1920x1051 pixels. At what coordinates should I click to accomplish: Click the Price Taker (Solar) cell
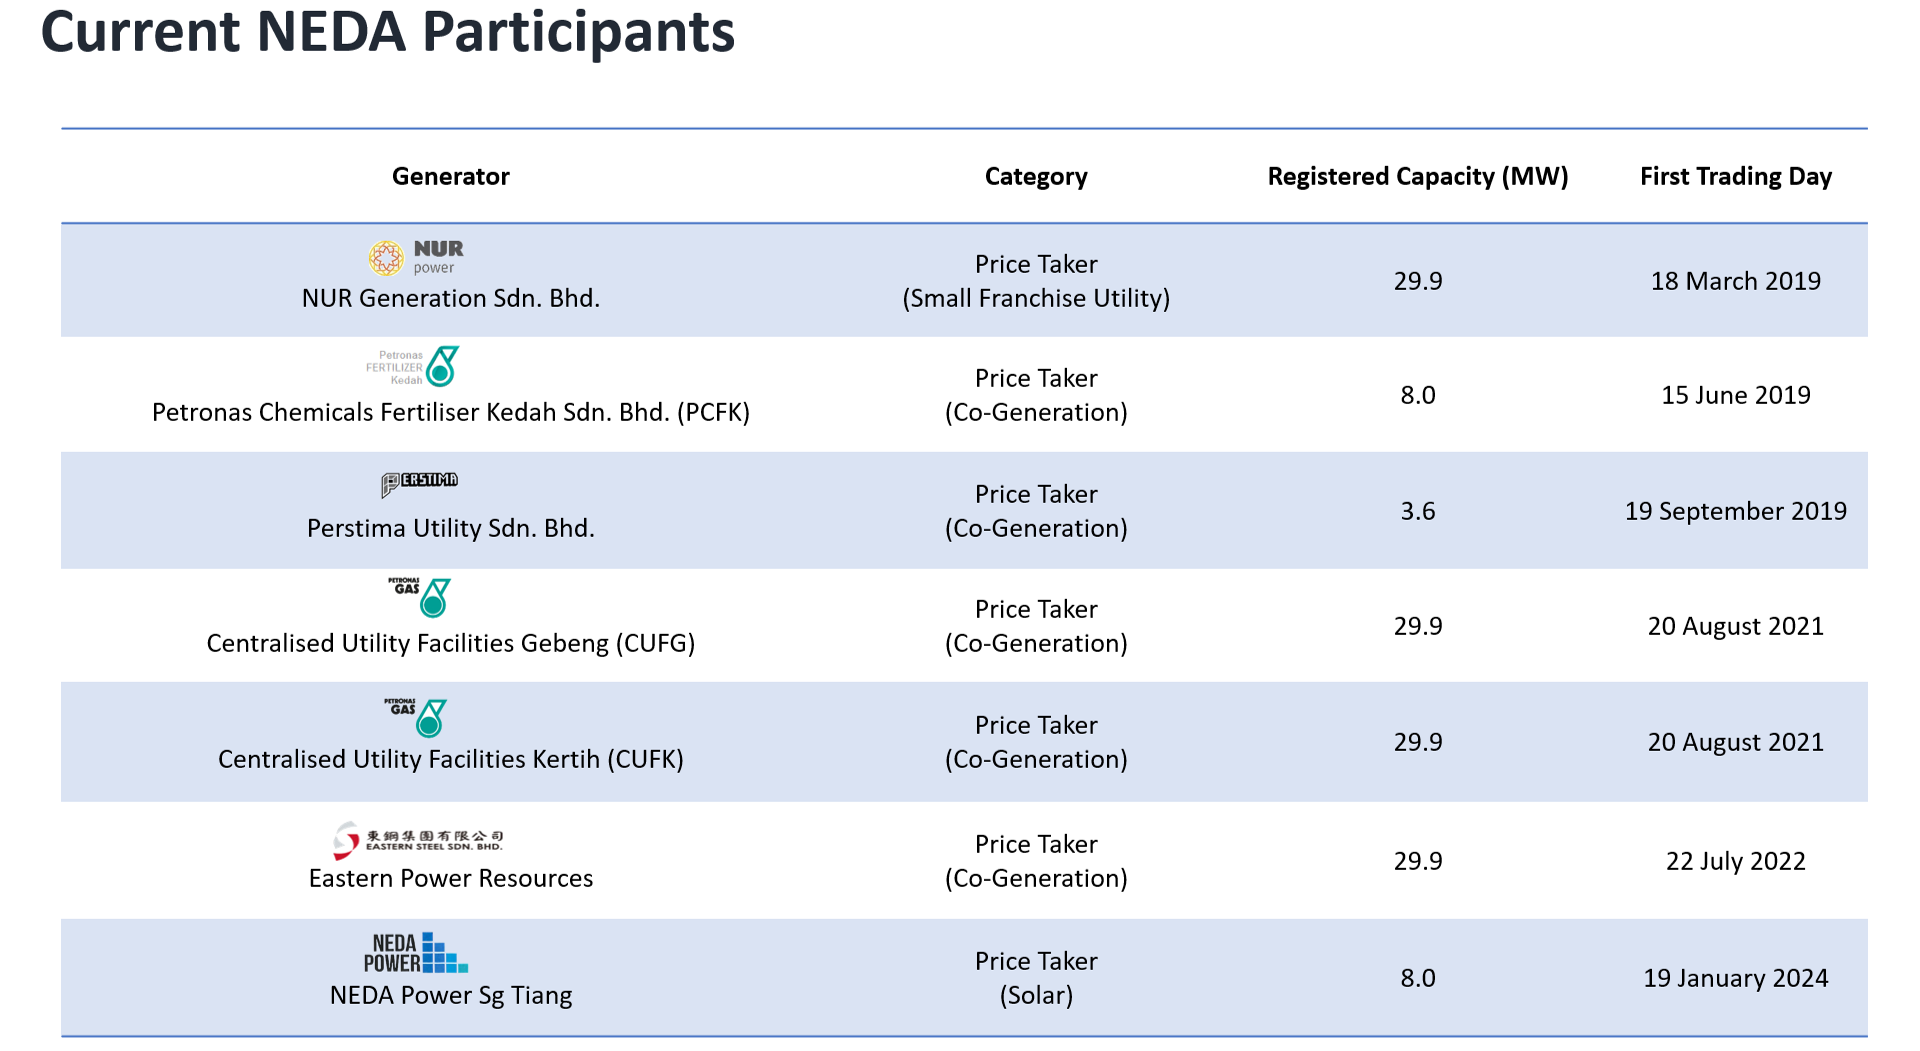[x=1036, y=978]
